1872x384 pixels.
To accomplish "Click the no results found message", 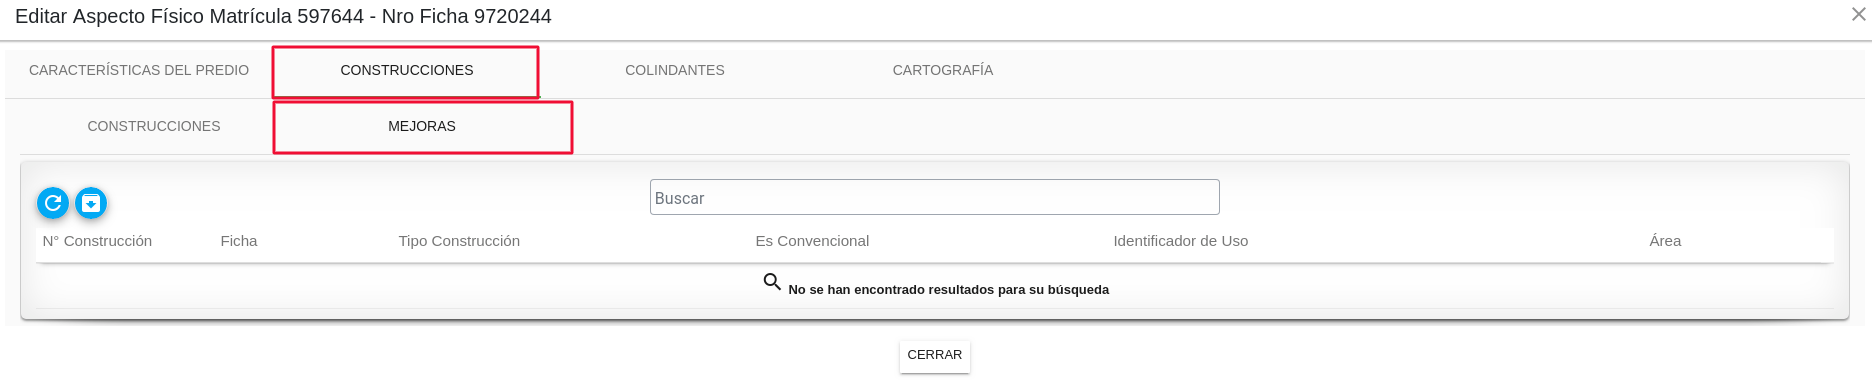I will (x=948, y=290).
